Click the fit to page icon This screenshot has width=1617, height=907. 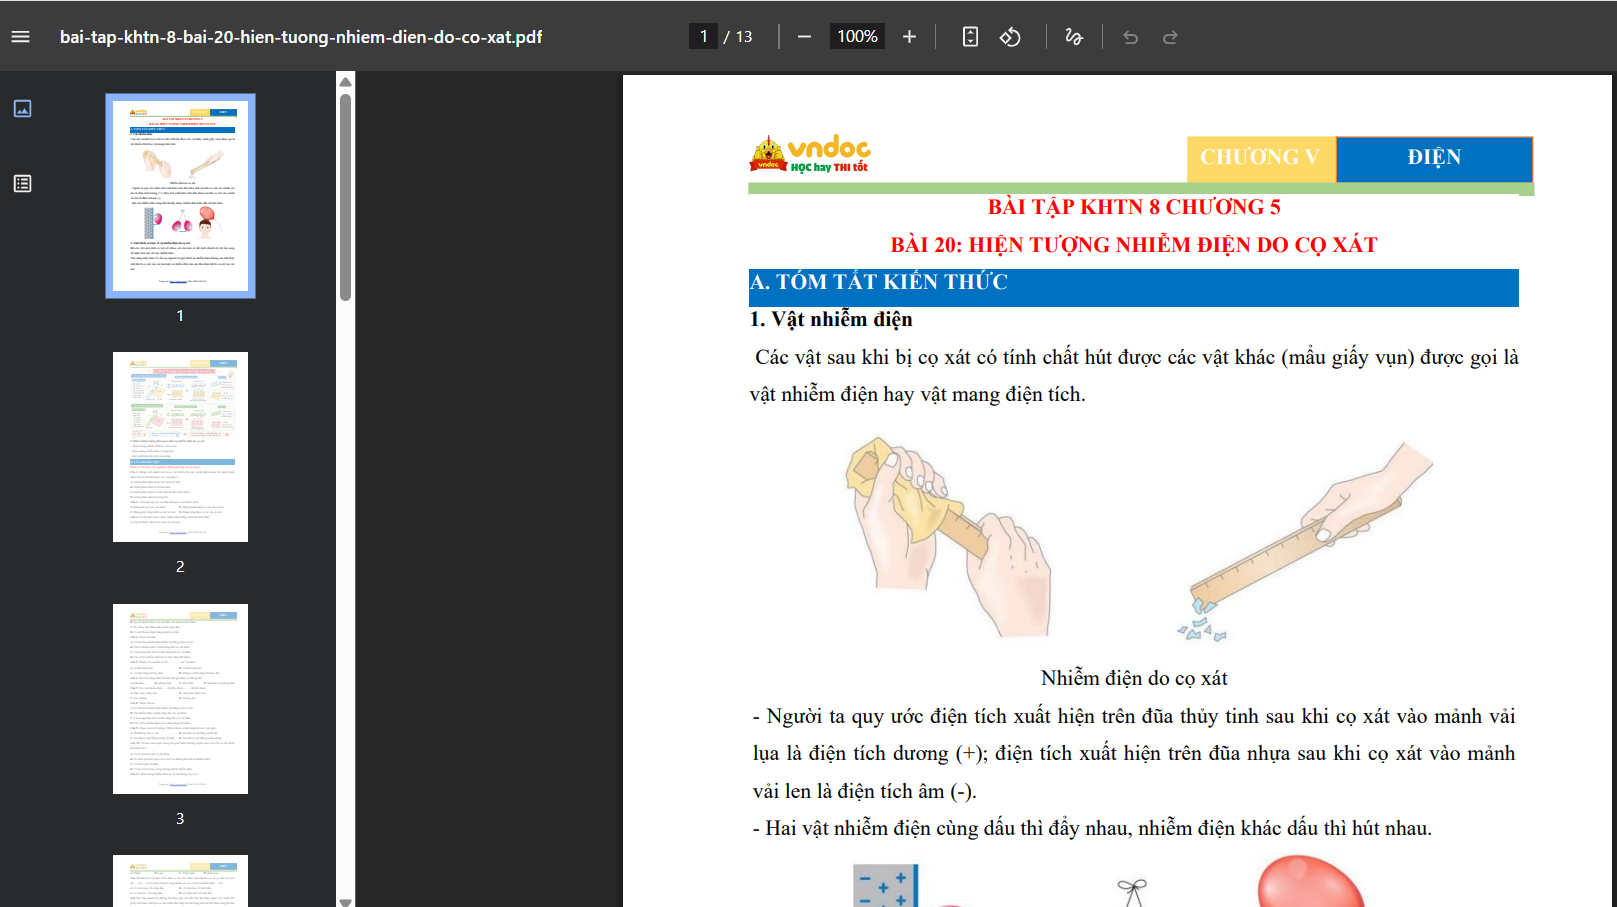pyautogui.click(x=970, y=37)
